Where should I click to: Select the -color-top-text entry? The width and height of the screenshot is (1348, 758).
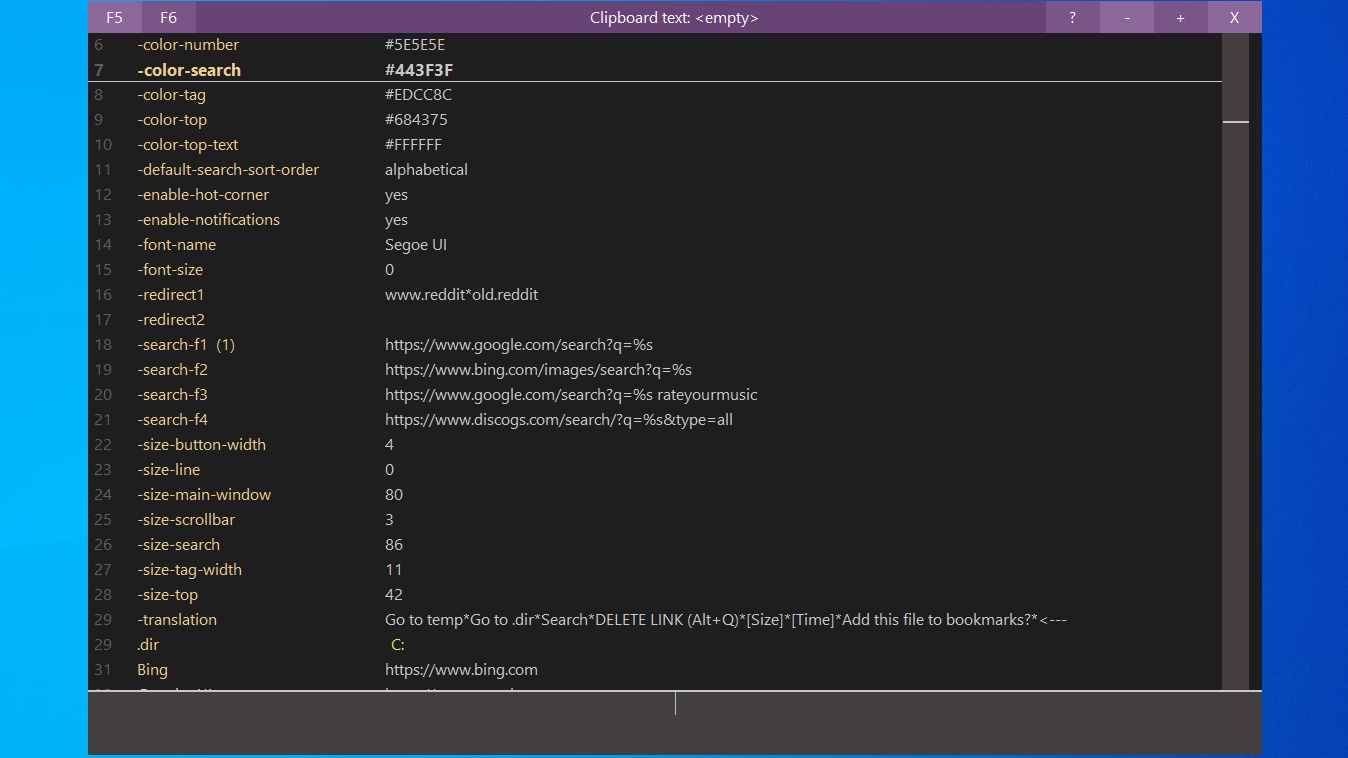[x=187, y=145]
